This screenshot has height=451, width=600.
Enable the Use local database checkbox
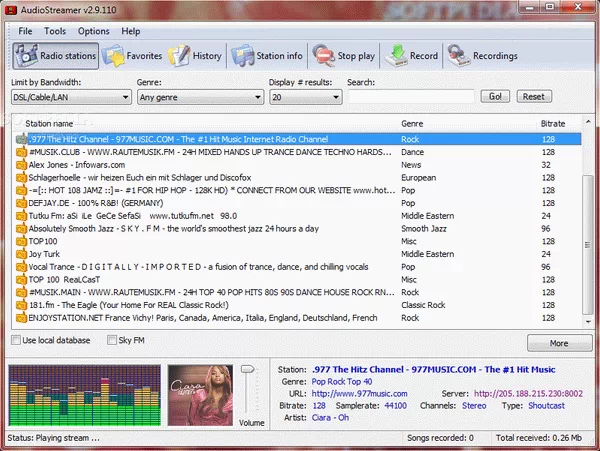coord(16,340)
